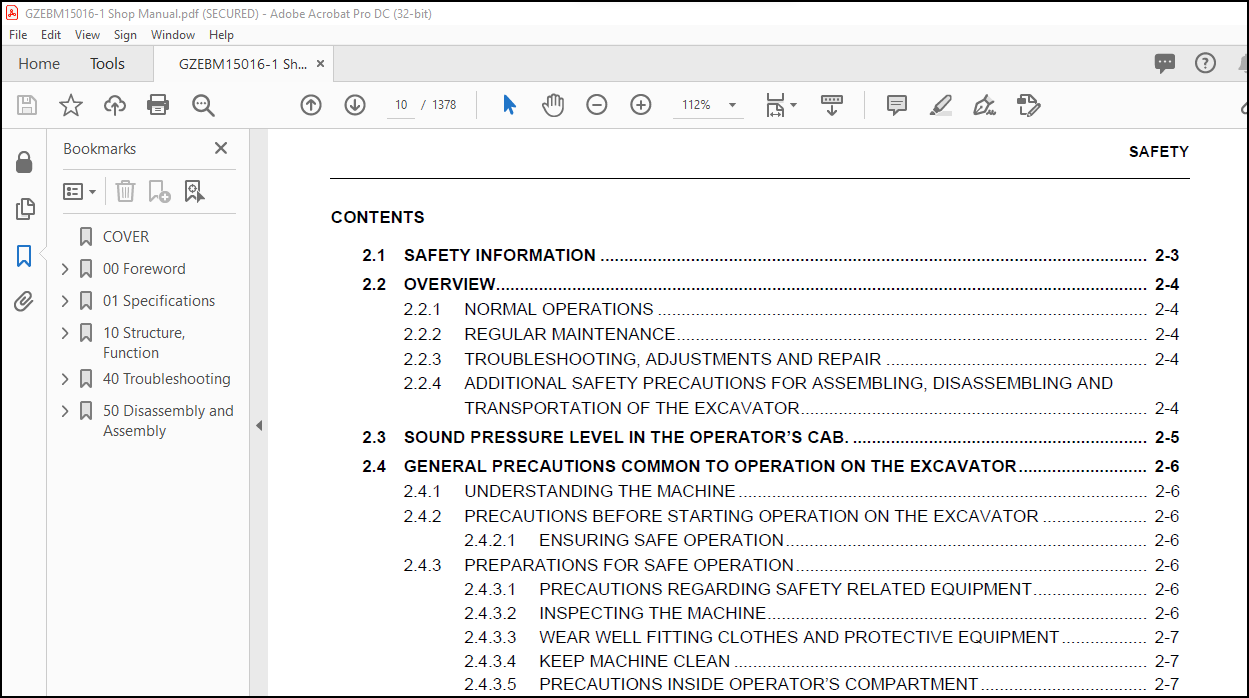Select the arrow selection tool
Image resolution: width=1249 pixels, height=698 pixels.
(x=509, y=105)
